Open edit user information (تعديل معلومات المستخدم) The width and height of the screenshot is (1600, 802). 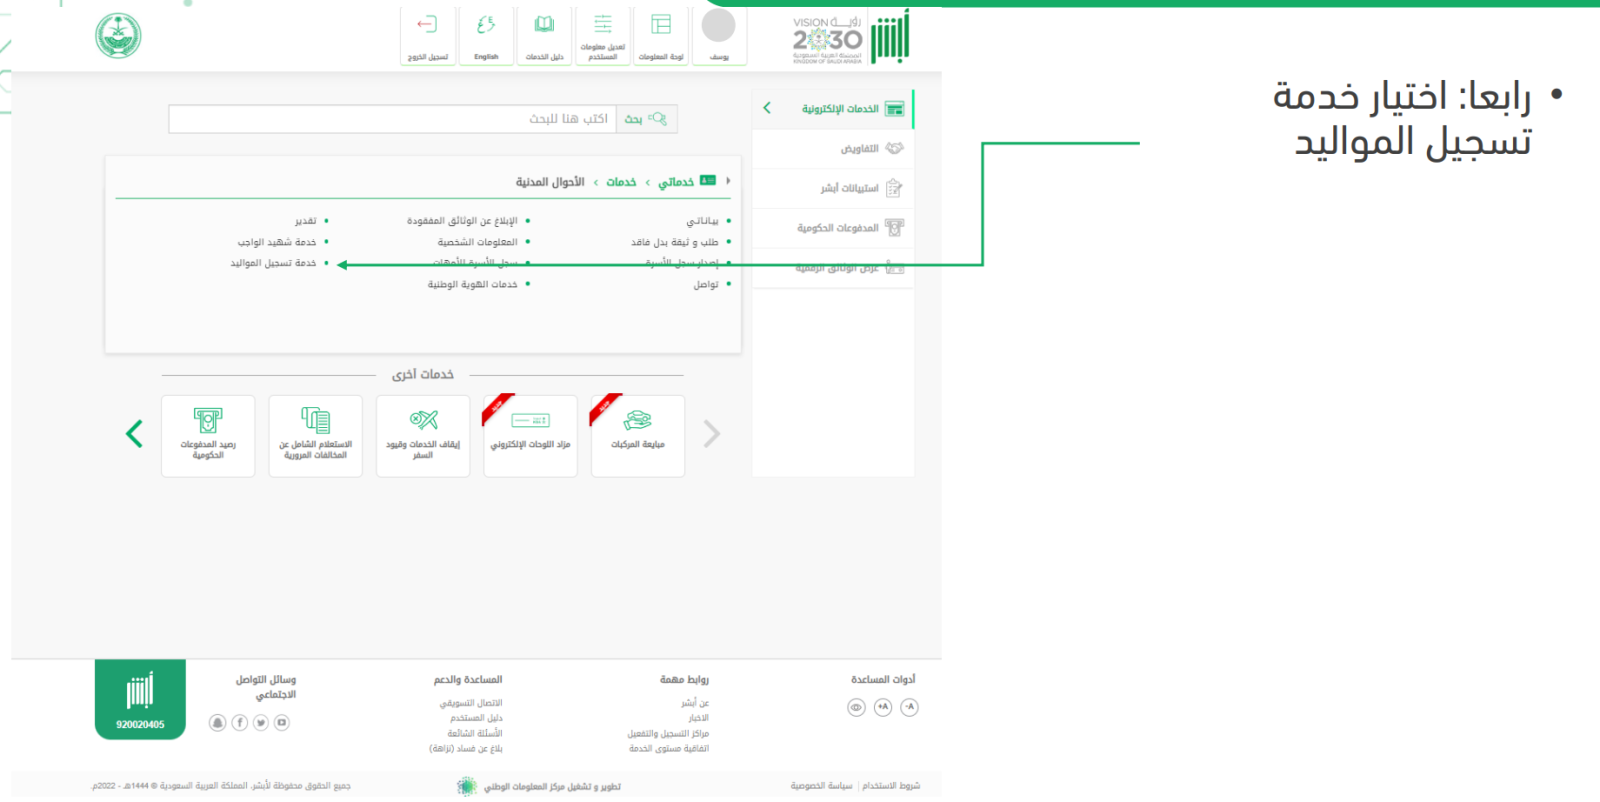602,36
